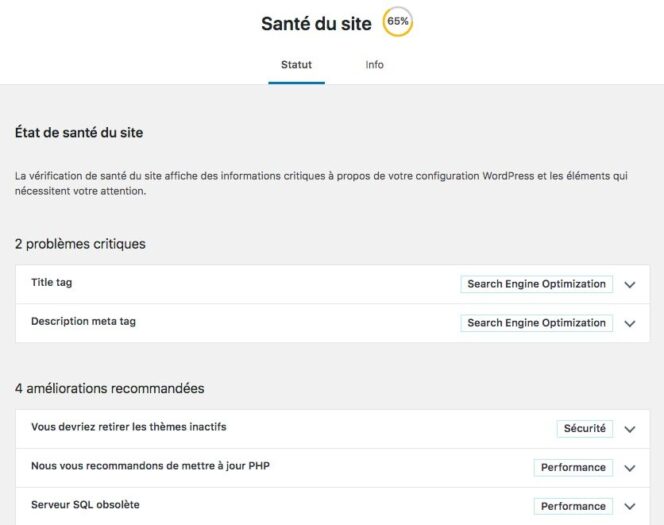Open 'Vous devriez retirer les thèmes inactifs'
The height and width of the screenshot is (525, 664).
(x=129, y=427)
